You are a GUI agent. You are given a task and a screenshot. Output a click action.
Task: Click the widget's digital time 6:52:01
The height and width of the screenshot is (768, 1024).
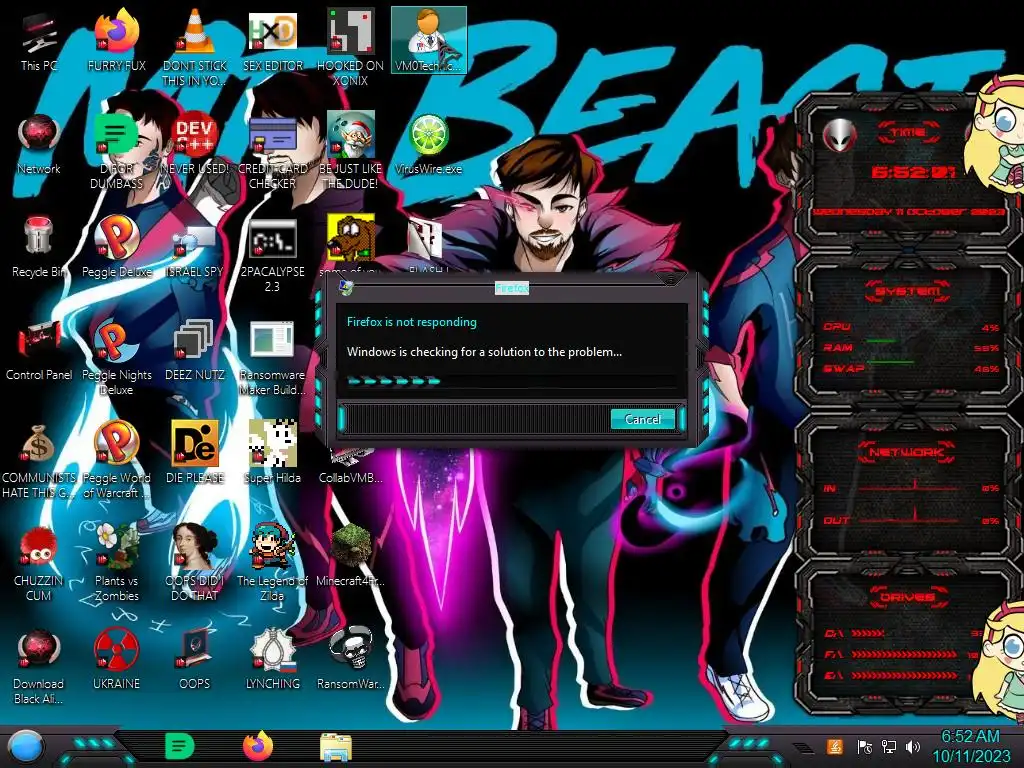[x=913, y=172]
